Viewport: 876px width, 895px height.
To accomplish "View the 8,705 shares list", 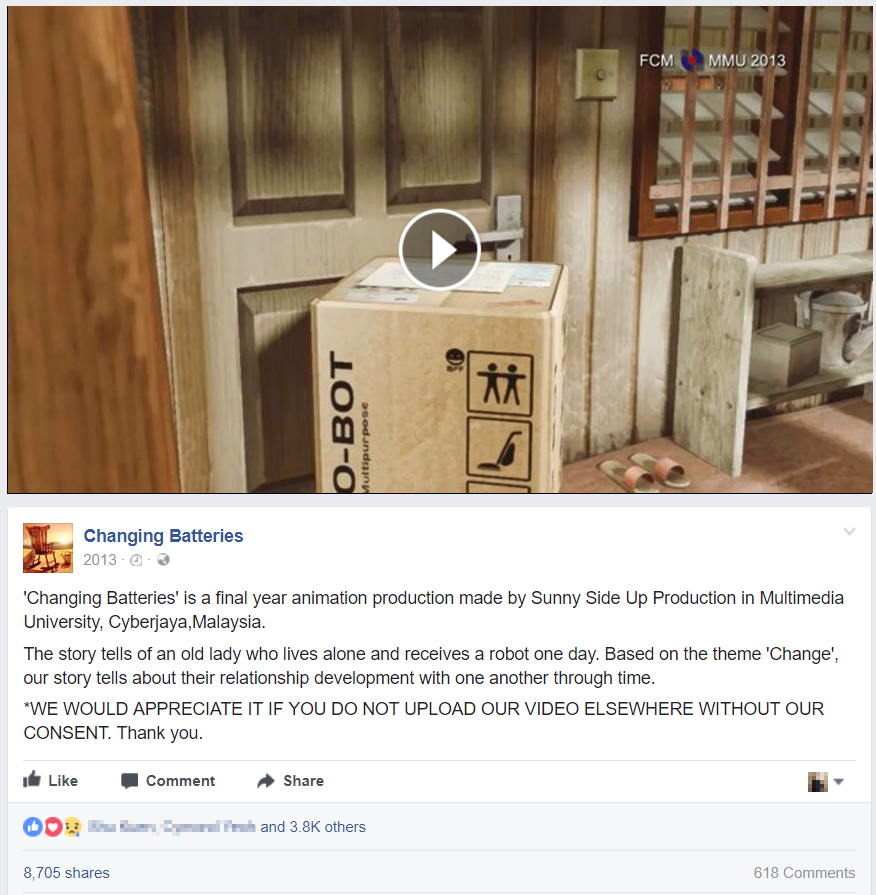I will pos(66,873).
